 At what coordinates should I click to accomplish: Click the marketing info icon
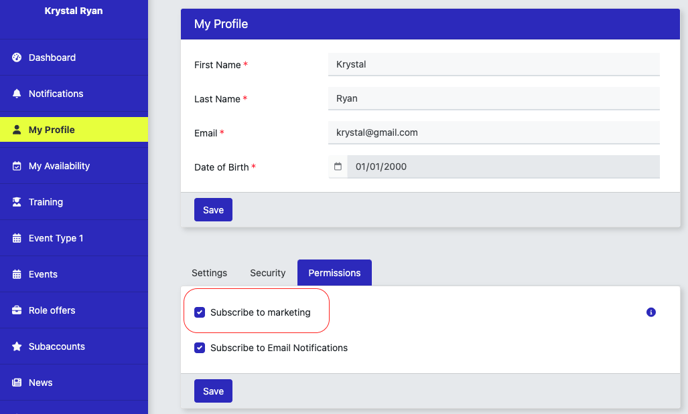[x=651, y=312]
